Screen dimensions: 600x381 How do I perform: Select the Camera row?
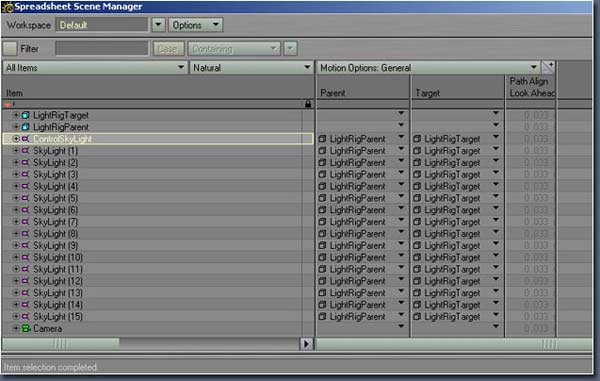pos(158,329)
